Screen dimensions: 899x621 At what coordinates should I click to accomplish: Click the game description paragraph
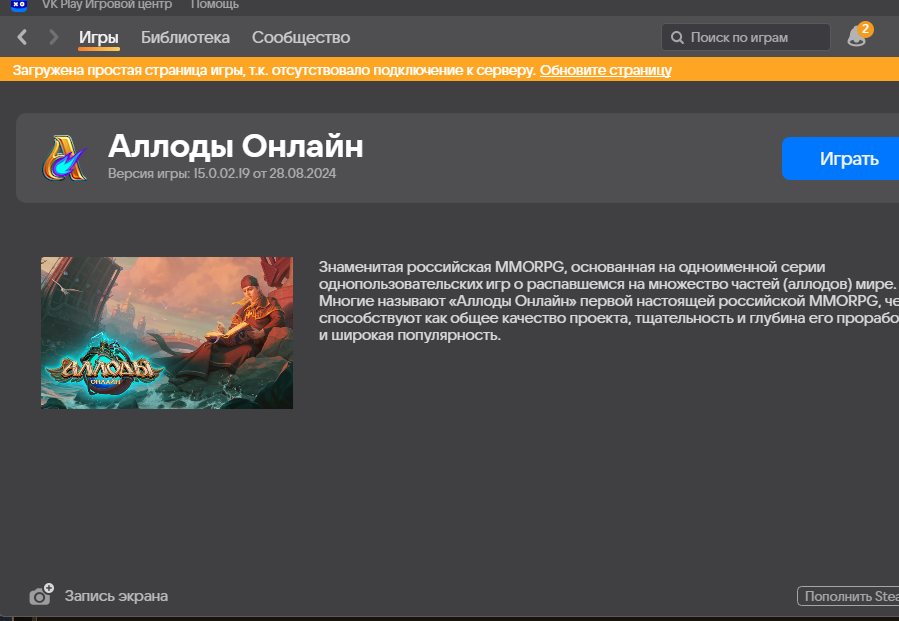pyautogui.click(x=608, y=301)
